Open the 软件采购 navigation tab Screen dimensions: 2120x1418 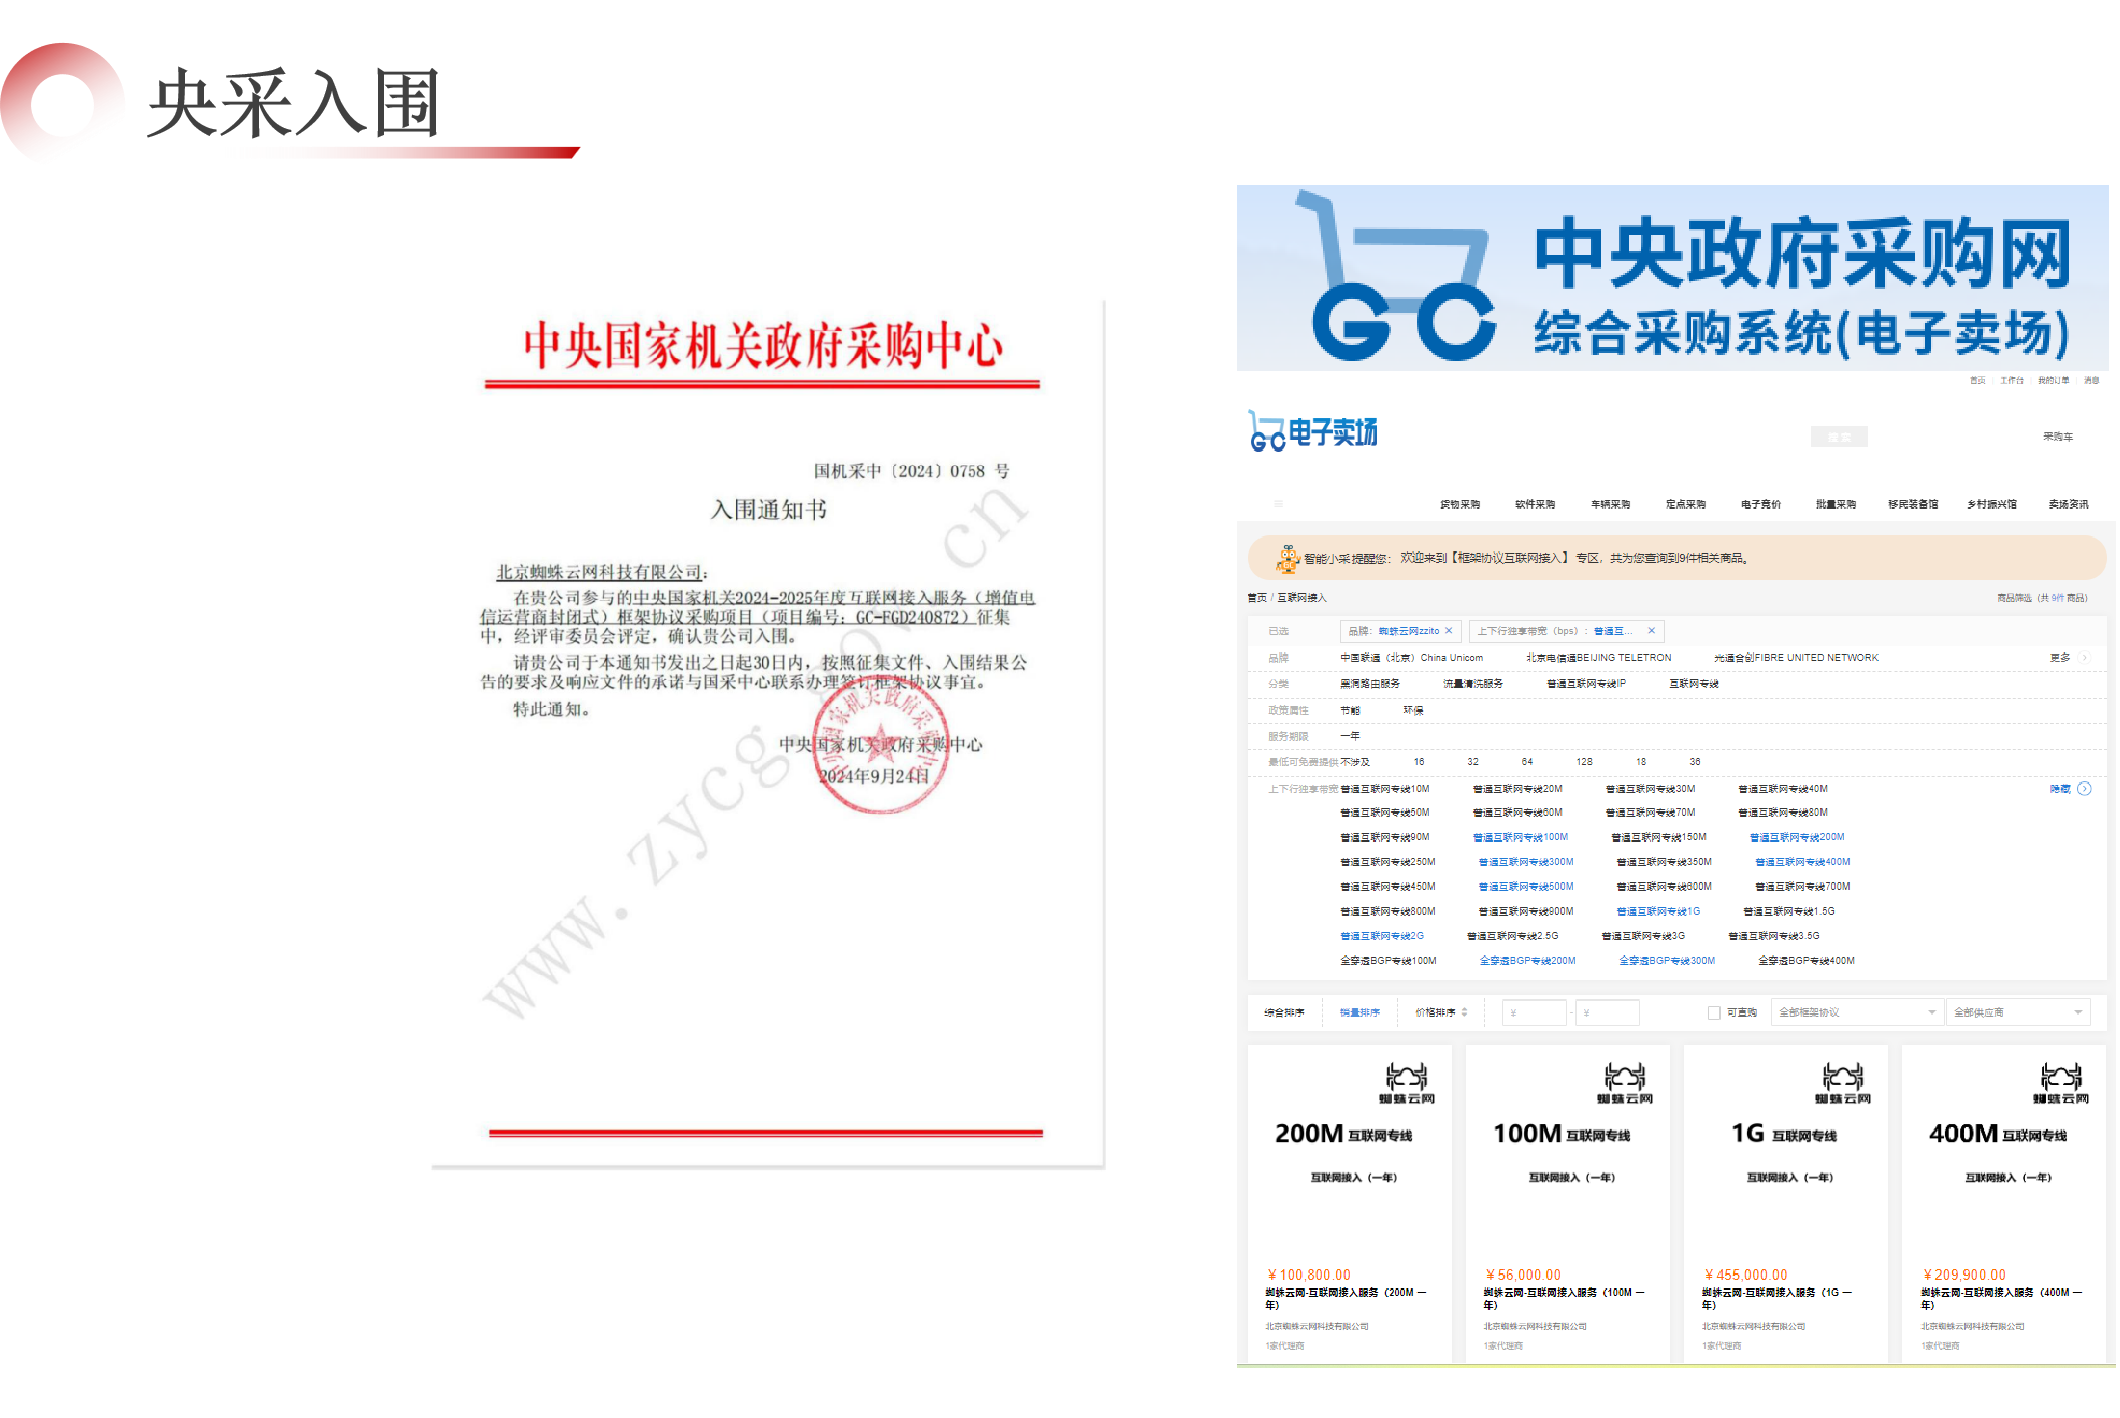tap(1534, 505)
